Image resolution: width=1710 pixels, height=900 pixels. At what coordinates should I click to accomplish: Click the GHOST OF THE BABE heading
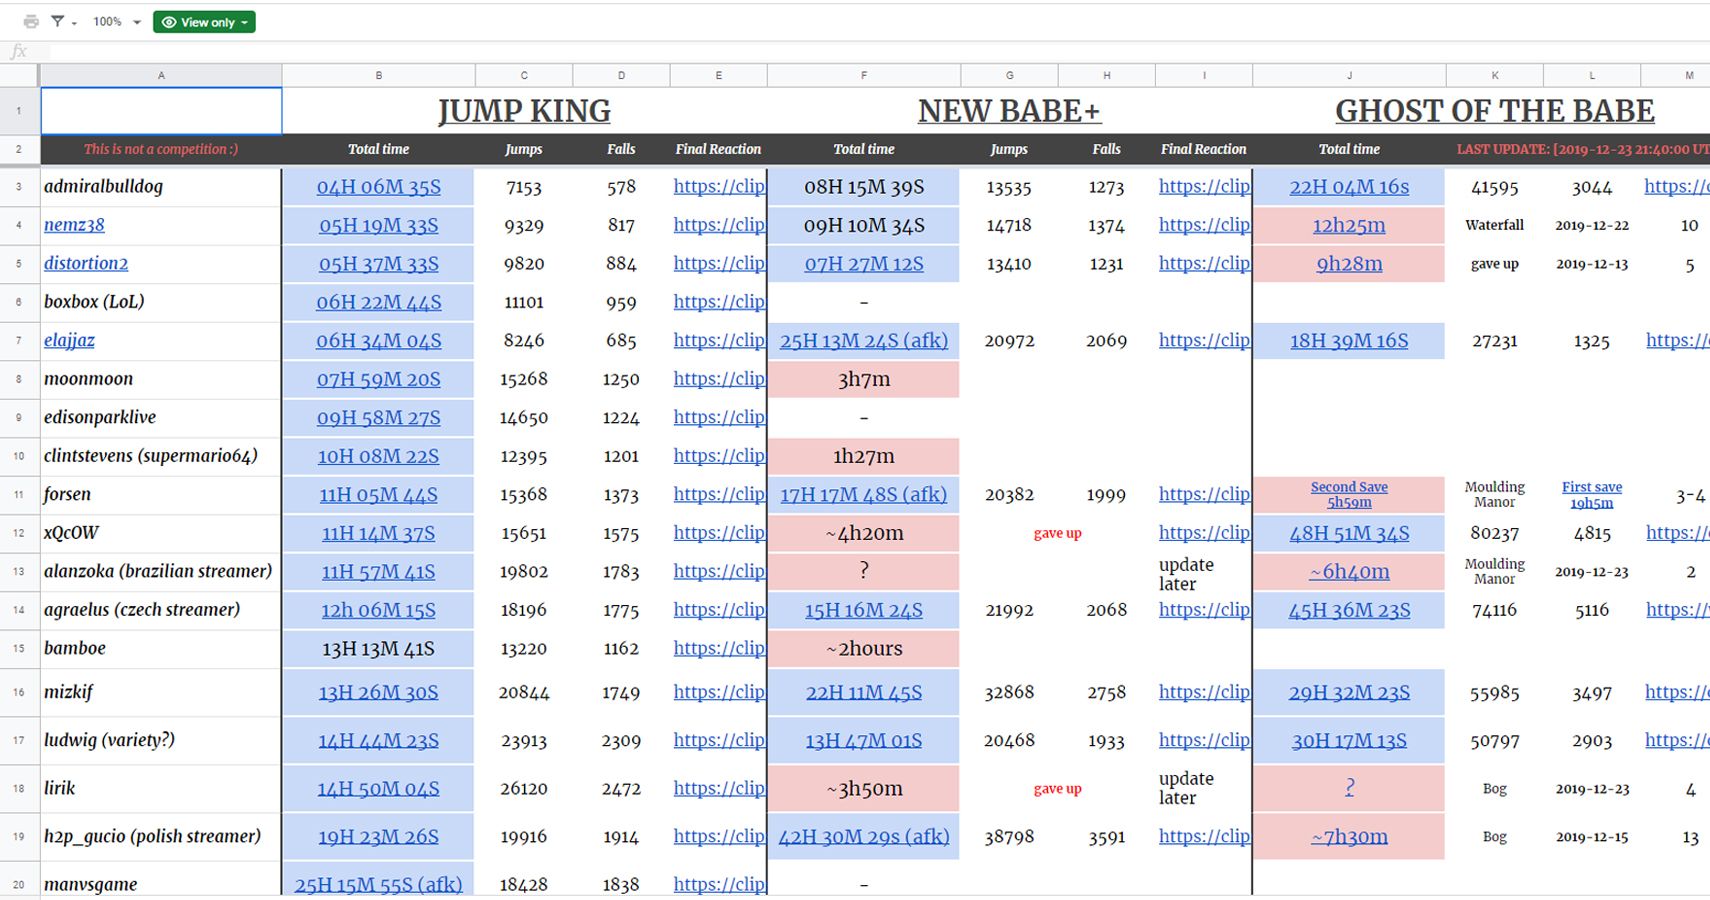click(1494, 111)
